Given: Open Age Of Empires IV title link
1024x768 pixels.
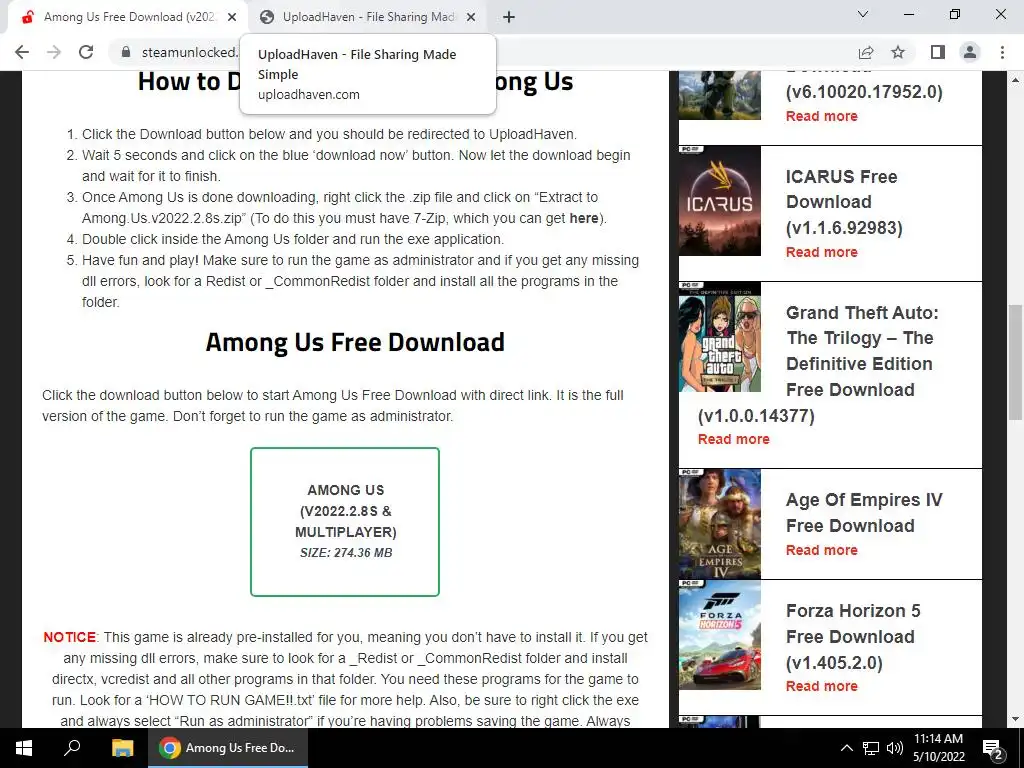Looking at the screenshot, I should tap(864, 513).
